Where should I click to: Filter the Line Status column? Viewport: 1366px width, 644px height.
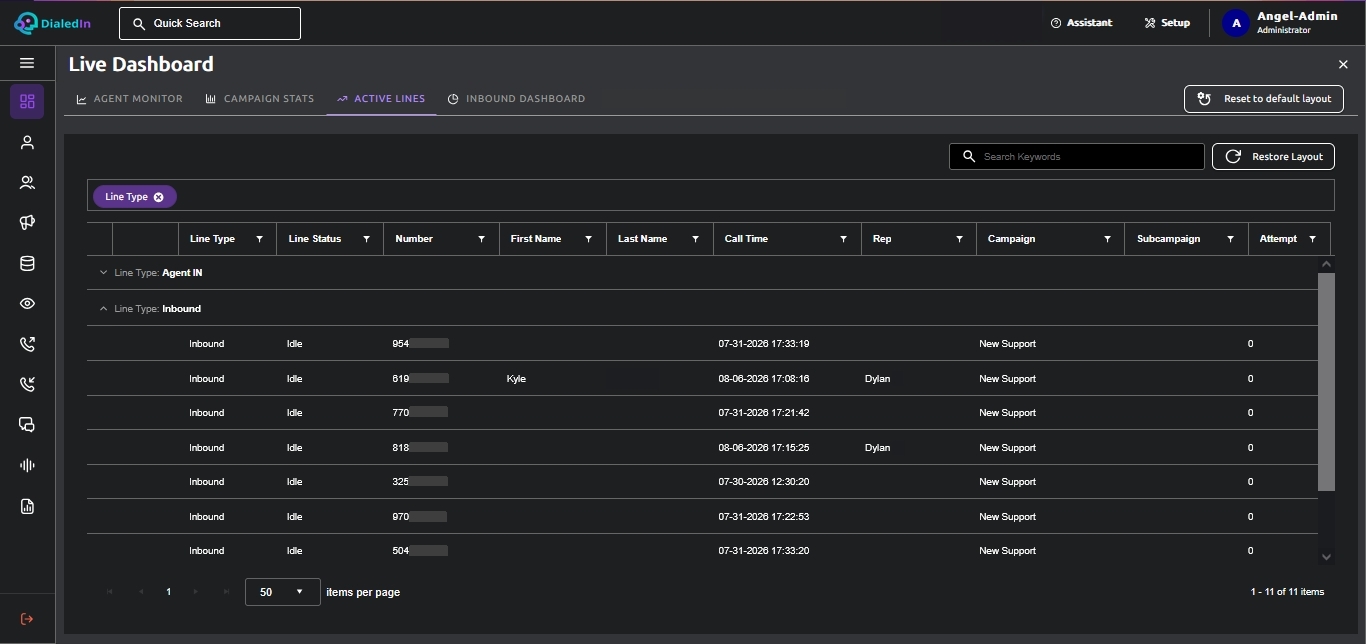(367, 239)
